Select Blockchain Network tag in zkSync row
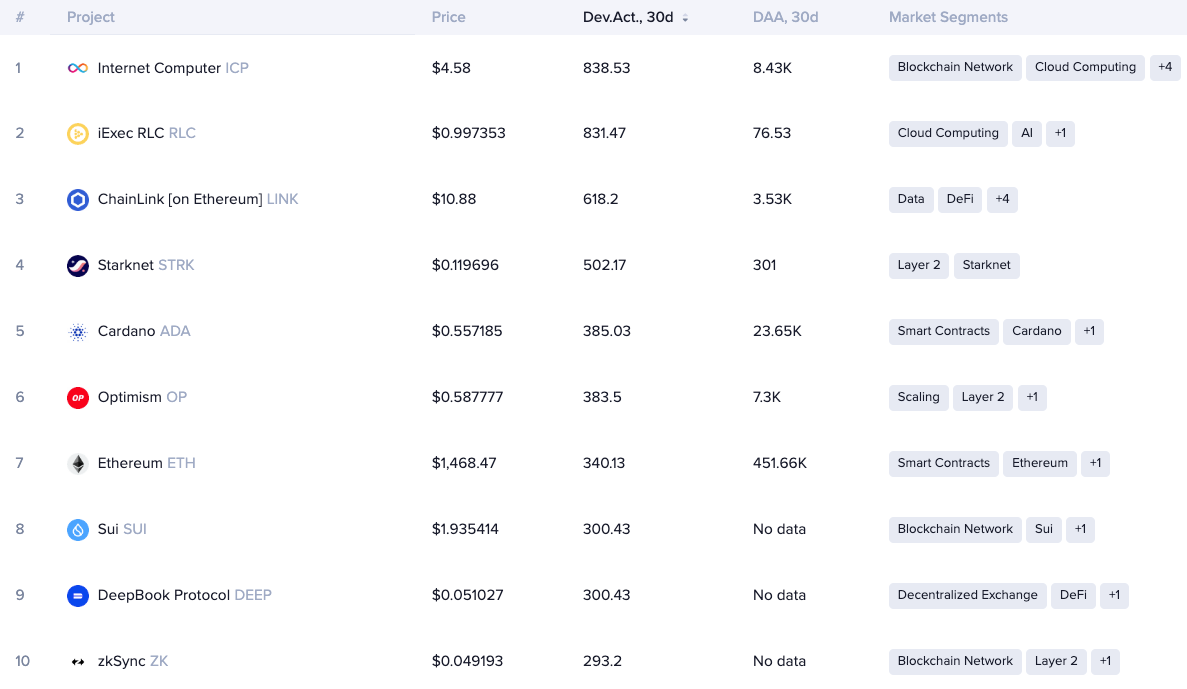Image resolution: width=1187 pixels, height=689 pixels. pyautogui.click(x=955, y=661)
